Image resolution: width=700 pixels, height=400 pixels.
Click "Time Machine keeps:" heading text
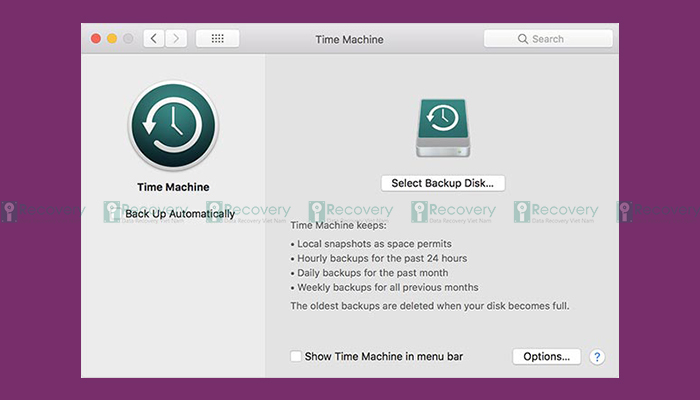click(x=338, y=225)
